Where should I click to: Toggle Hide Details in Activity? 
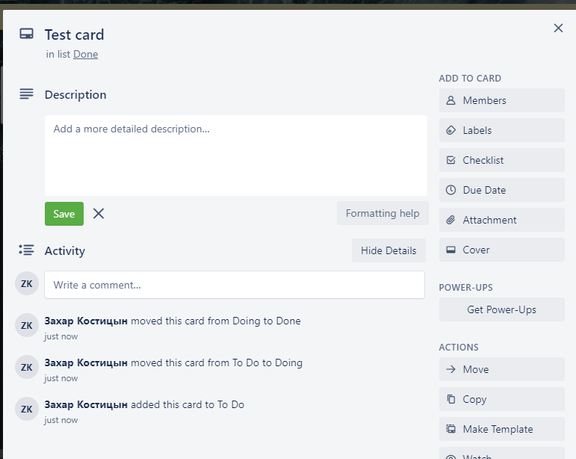click(389, 250)
